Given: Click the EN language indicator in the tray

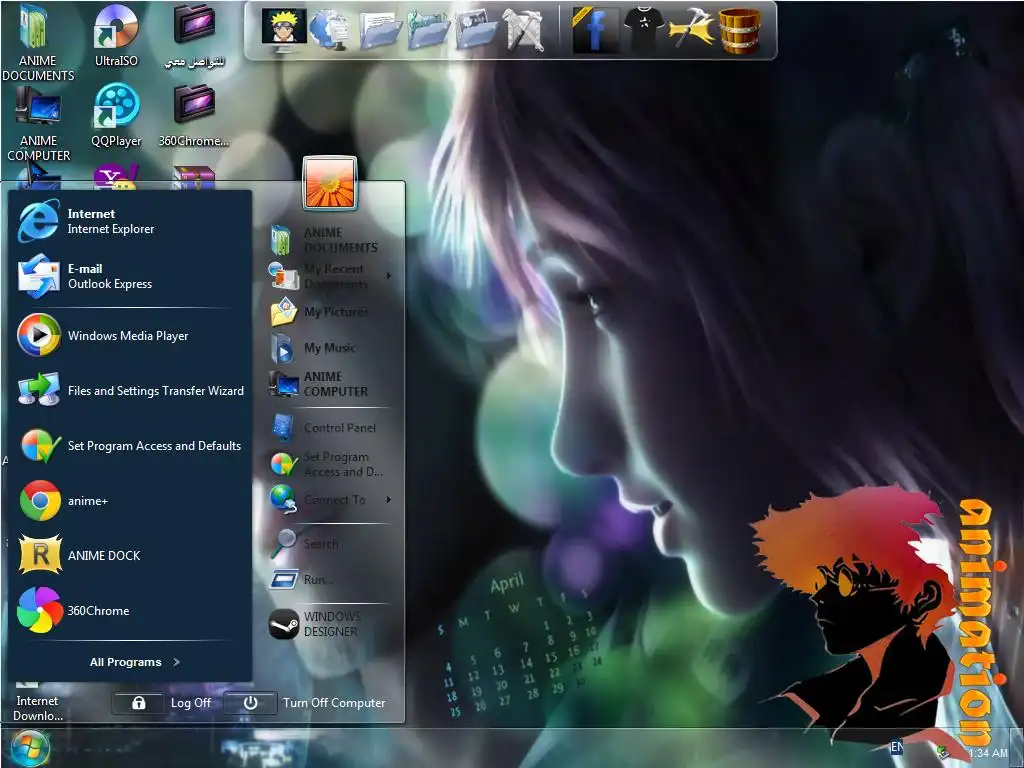Looking at the screenshot, I should [x=897, y=746].
